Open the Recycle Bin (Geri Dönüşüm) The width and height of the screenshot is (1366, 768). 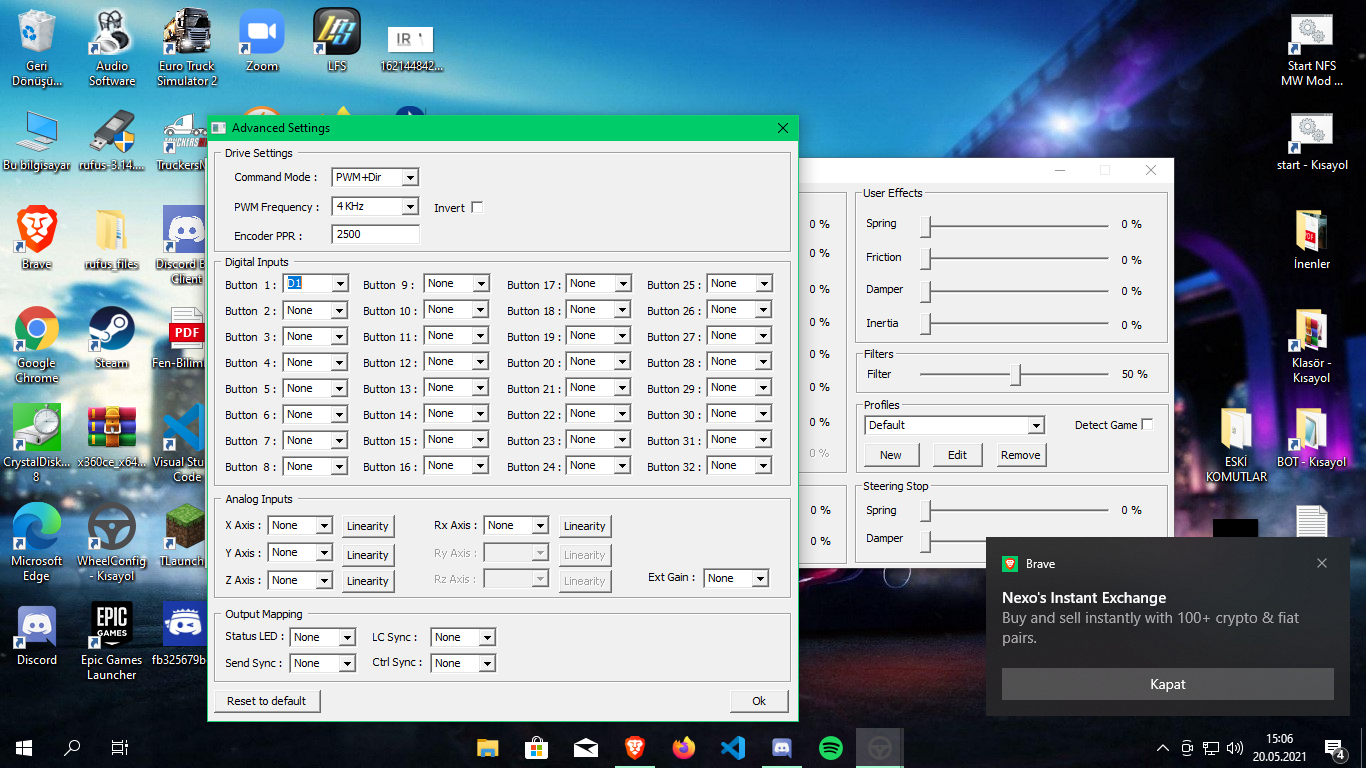pyautogui.click(x=37, y=47)
